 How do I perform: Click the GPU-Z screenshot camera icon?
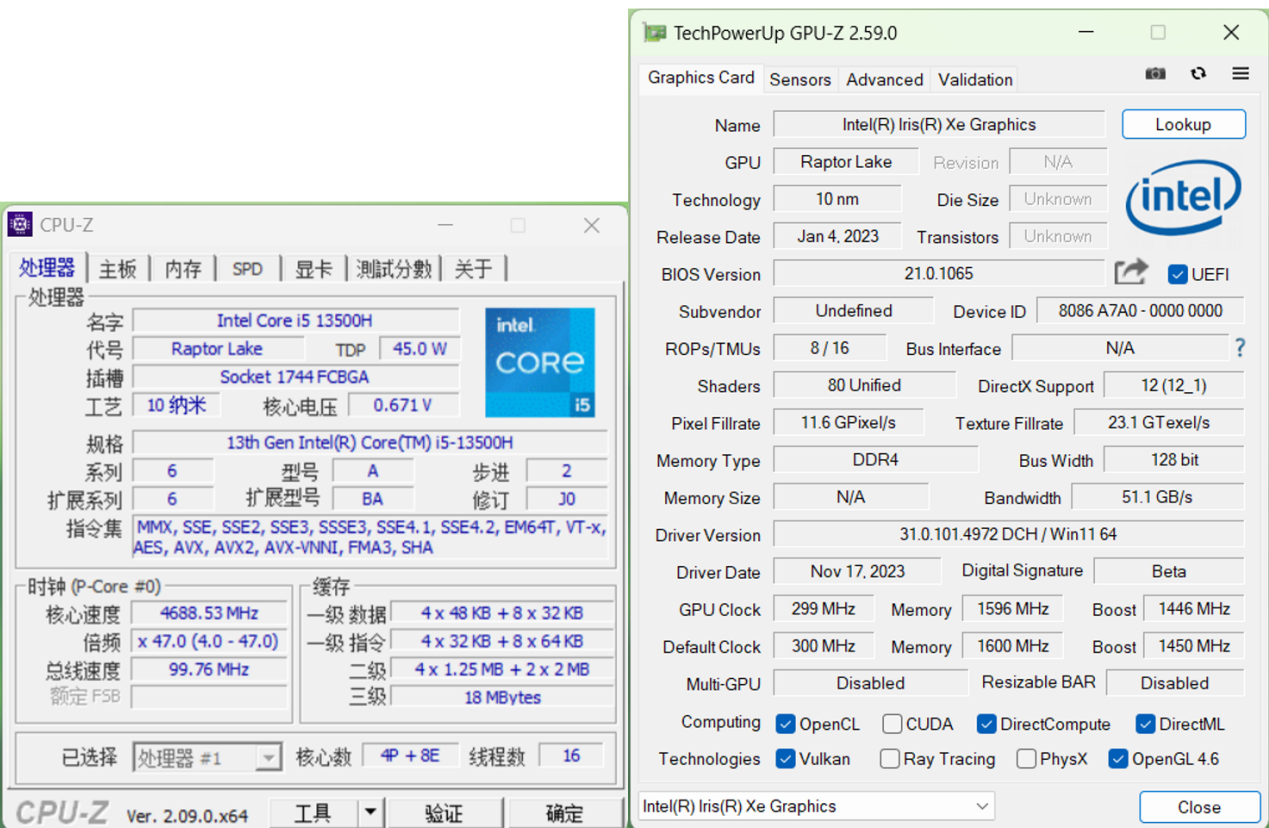click(x=1155, y=74)
